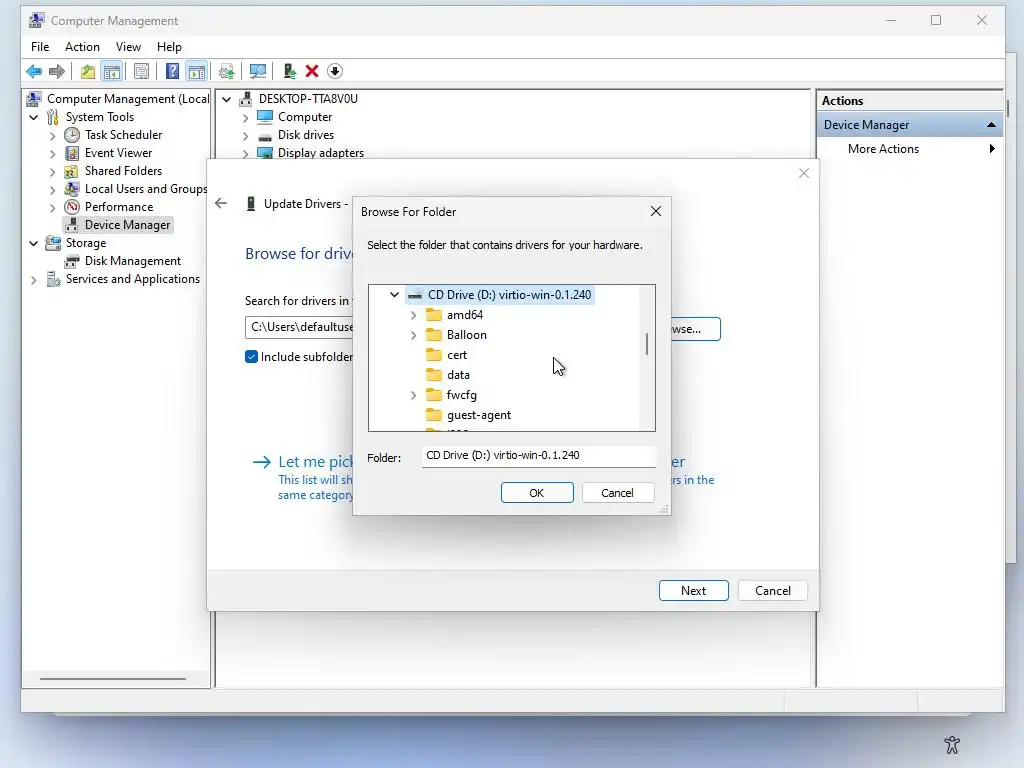Click the Back arrow in Update Drivers wizard
Screen dimensions: 1024x768
tap(221, 203)
